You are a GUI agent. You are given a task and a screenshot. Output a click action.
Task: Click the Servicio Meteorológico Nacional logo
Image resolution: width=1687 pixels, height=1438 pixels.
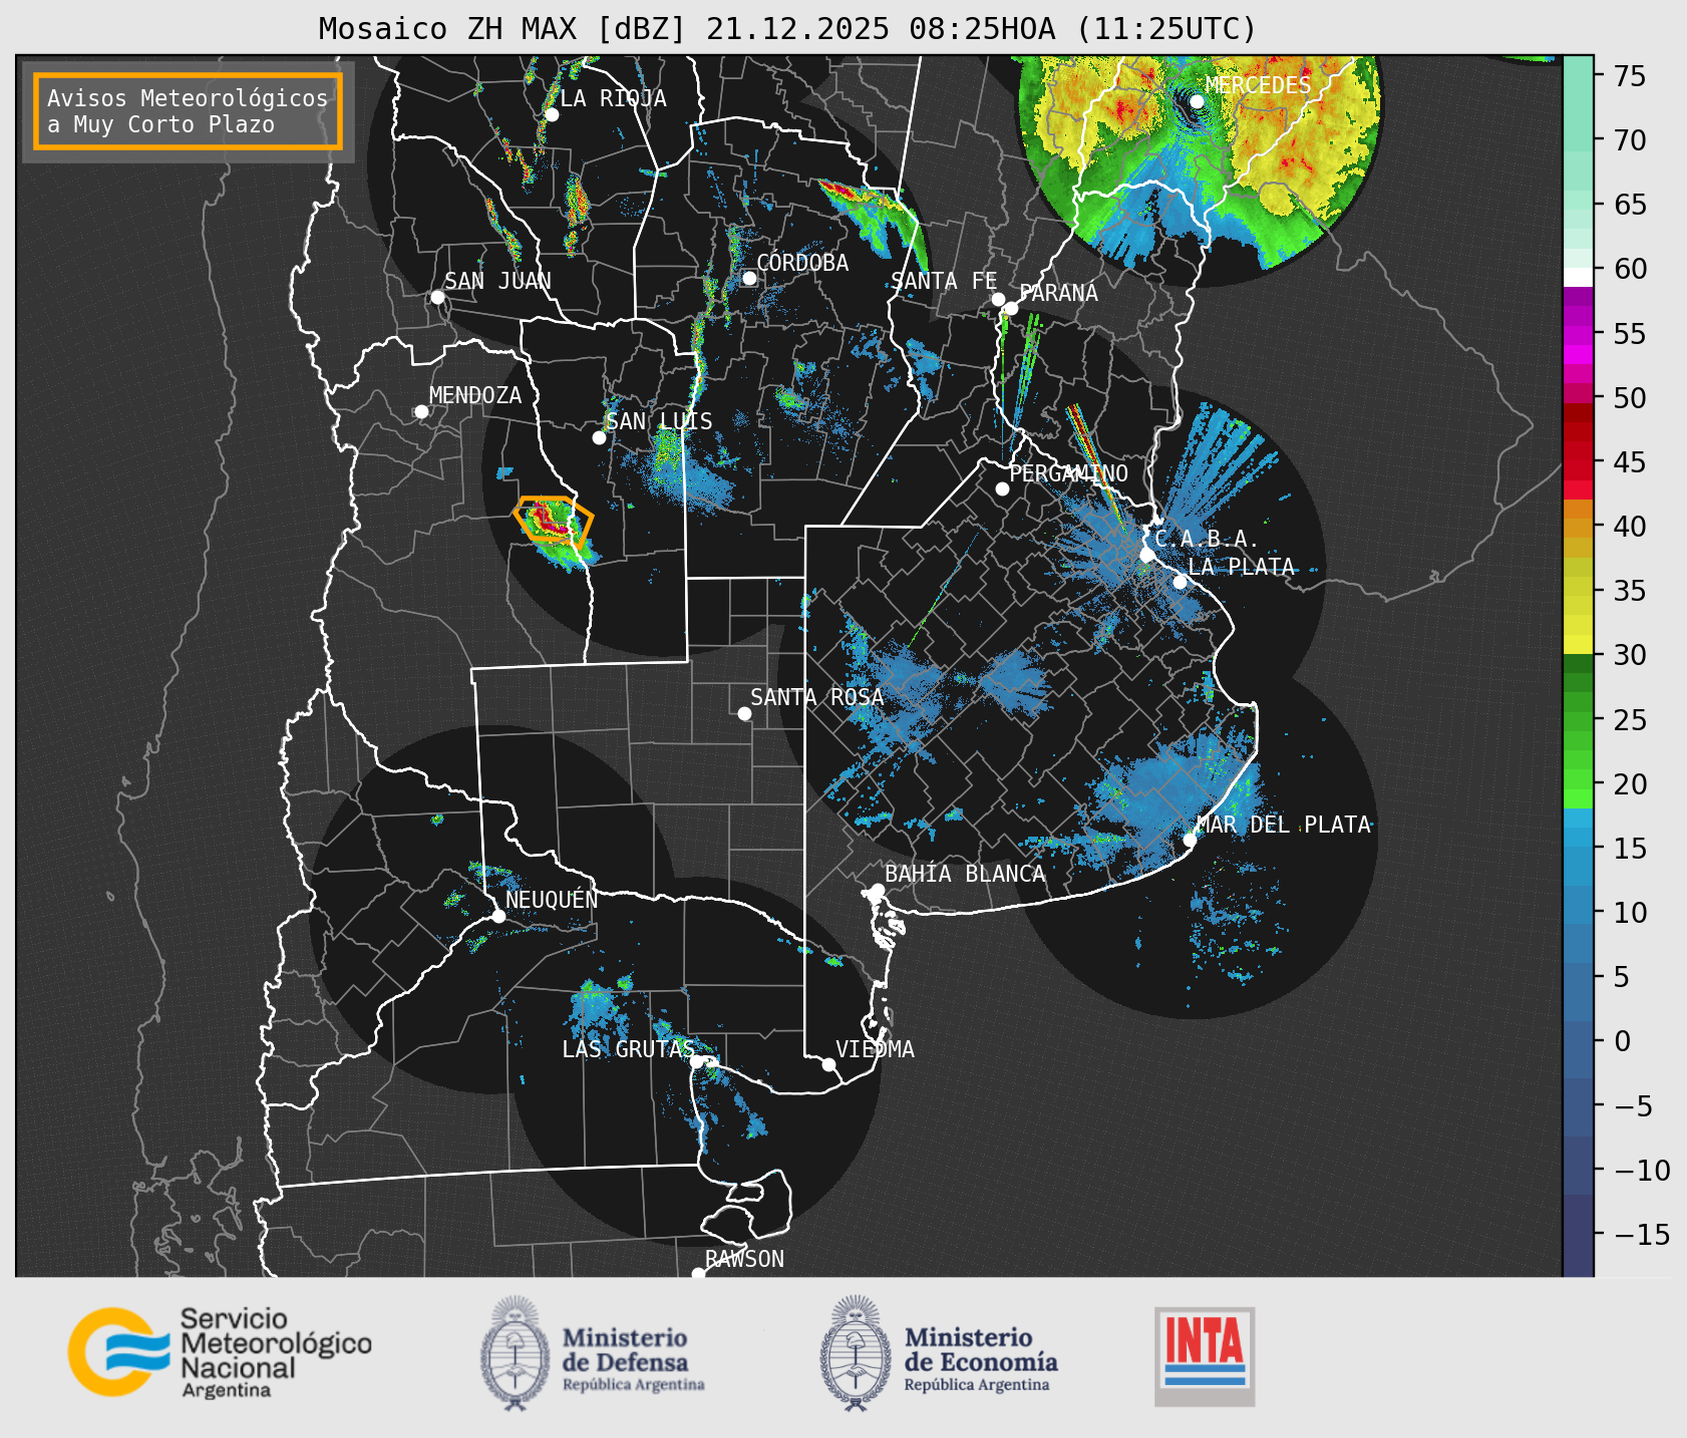pos(220,1352)
